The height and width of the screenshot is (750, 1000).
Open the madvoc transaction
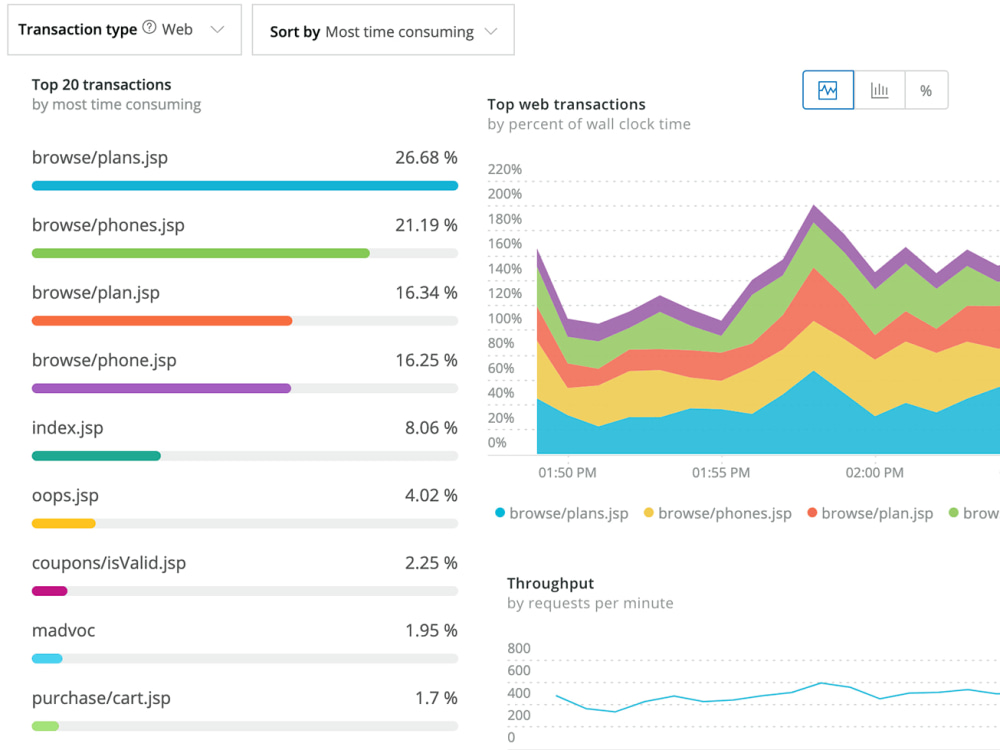click(x=63, y=631)
